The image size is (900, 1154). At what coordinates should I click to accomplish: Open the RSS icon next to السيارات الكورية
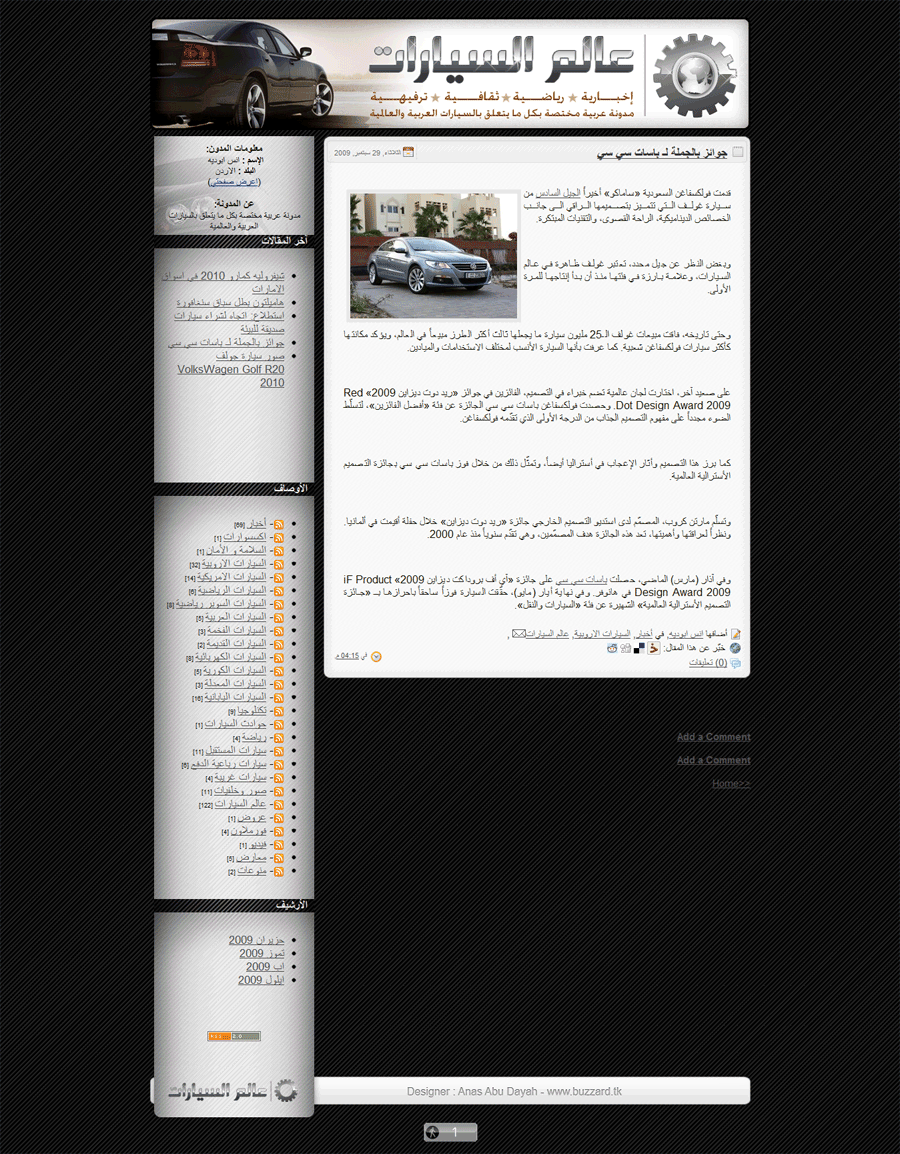[279, 671]
